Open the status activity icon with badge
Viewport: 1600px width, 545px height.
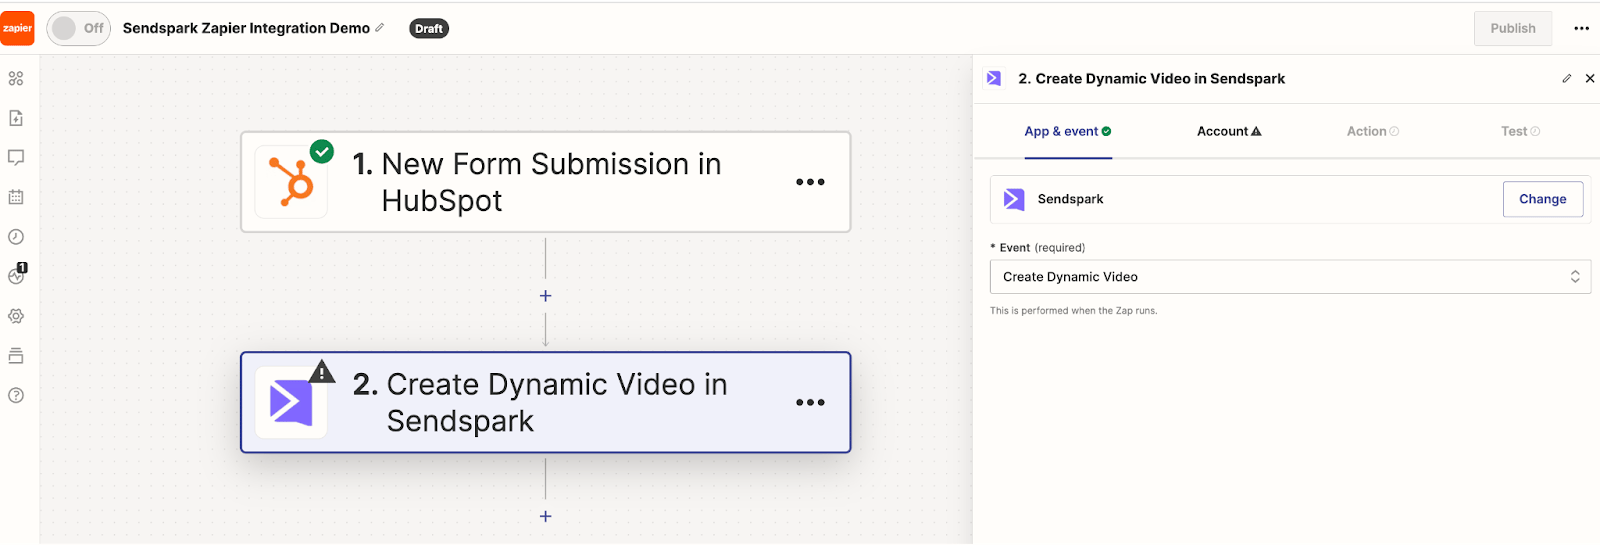(17, 275)
